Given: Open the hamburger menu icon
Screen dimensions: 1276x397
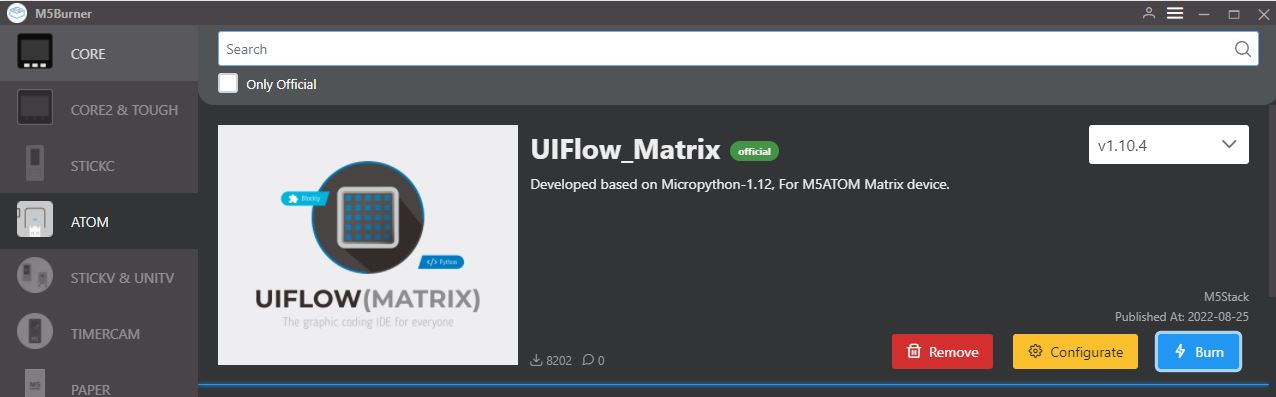Looking at the screenshot, I should 1175,13.
